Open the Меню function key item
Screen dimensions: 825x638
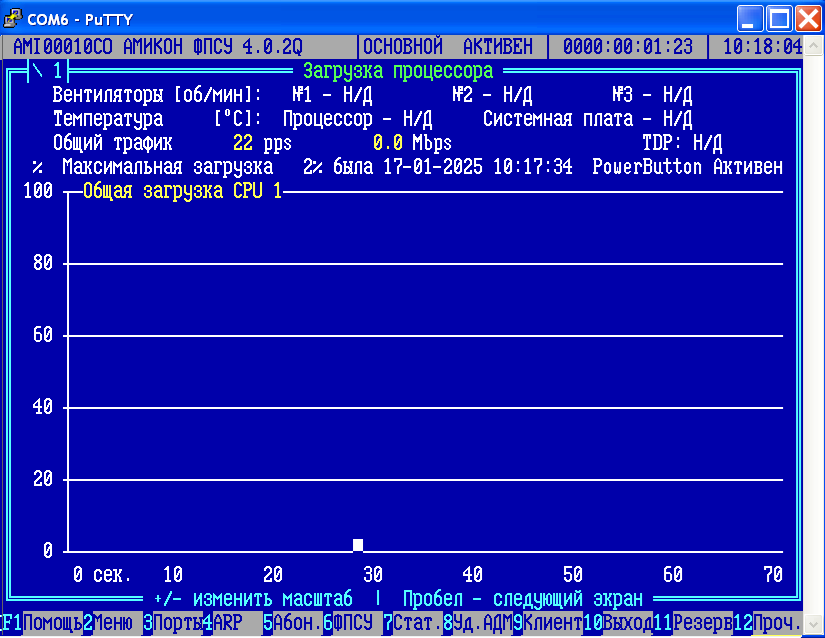tap(112, 623)
